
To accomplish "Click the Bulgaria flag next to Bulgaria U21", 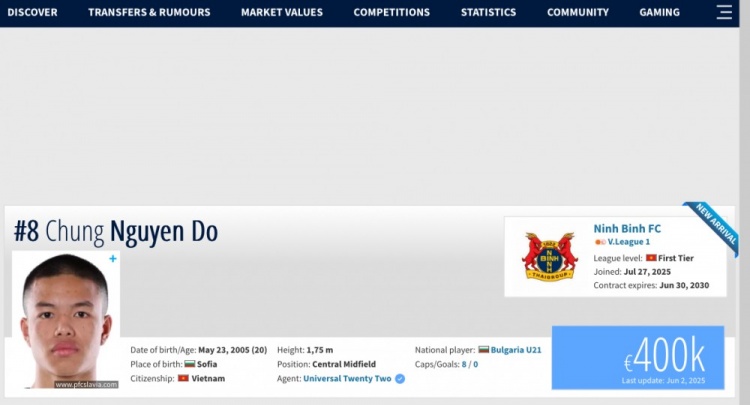I will point(484,350).
